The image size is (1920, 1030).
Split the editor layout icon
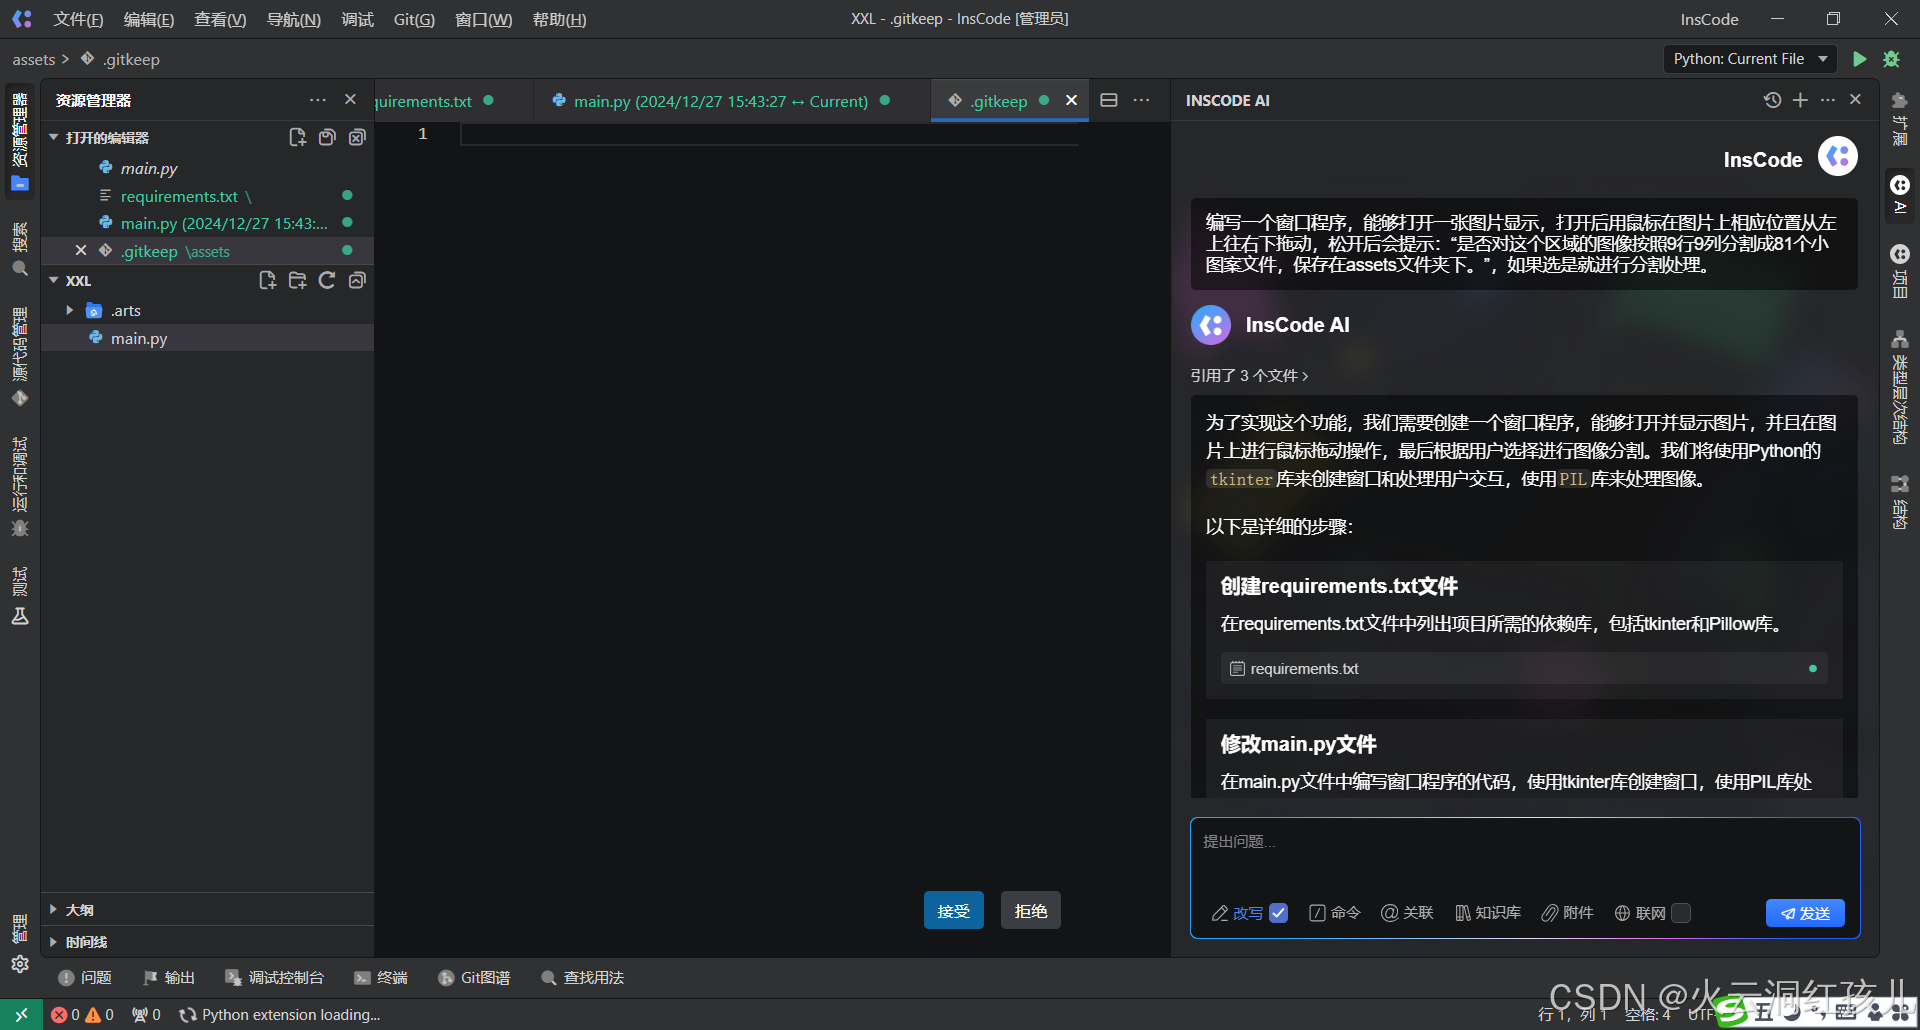click(x=1109, y=100)
